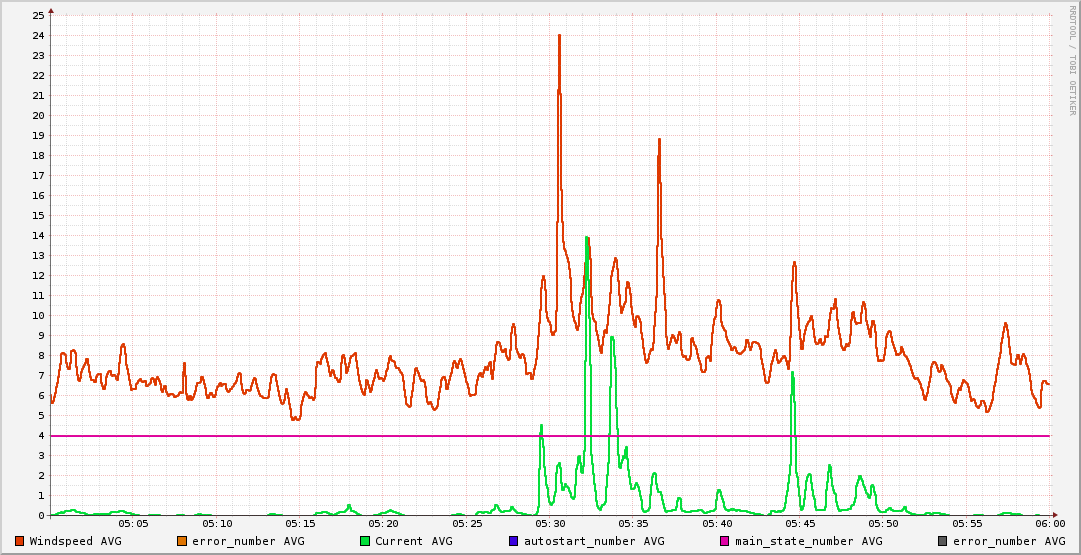Click the orange error_number legend swatch
This screenshot has width=1081, height=555.
tap(182, 541)
